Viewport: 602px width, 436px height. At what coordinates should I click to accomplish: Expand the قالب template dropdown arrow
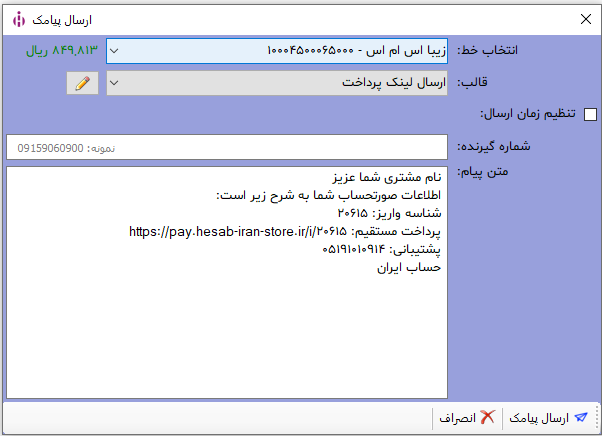(115, 83)
